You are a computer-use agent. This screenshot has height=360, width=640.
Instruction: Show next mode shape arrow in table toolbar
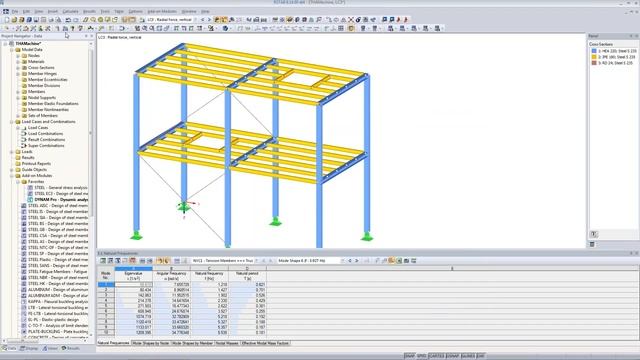tap(357, 260)
